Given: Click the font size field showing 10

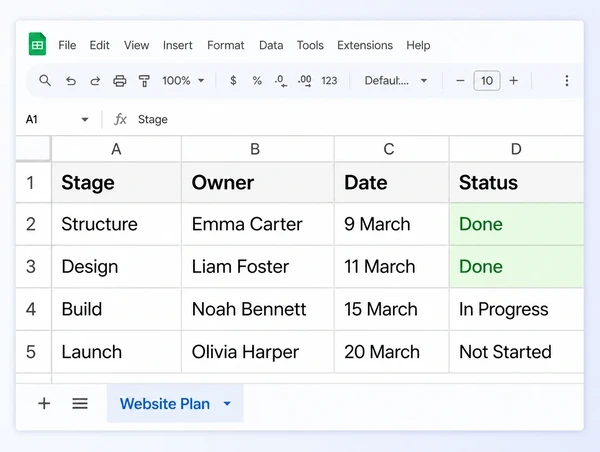Looking at the screenshot, I should click(x=487, y=81).
